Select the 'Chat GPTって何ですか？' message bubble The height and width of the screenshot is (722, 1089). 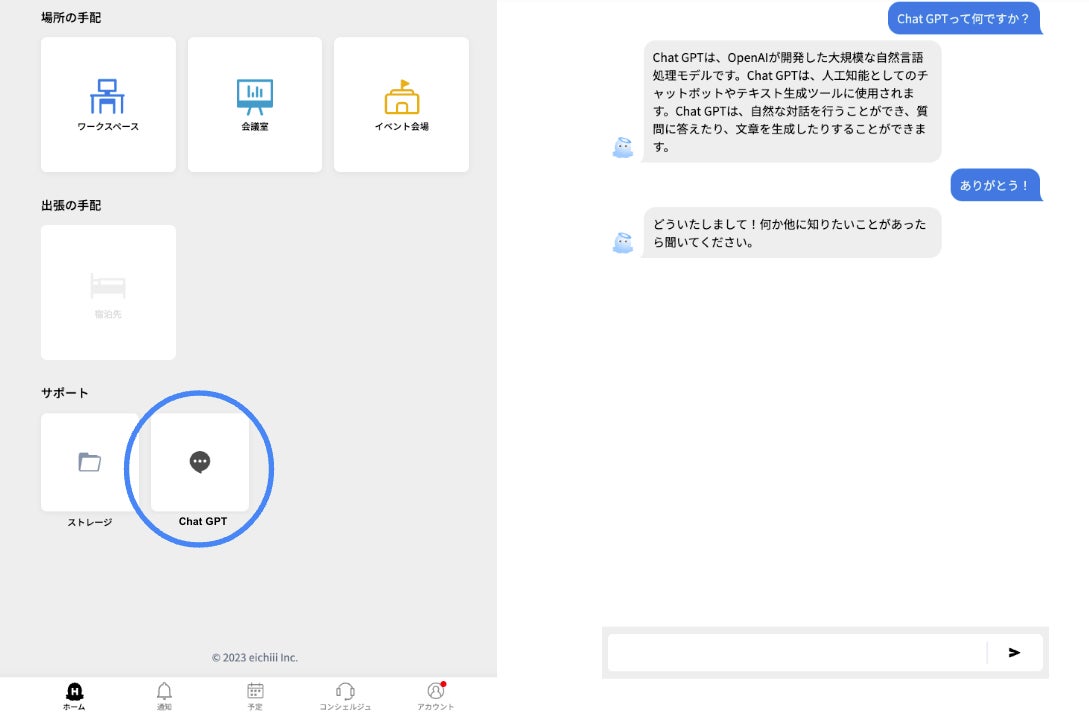pos(965,19)
